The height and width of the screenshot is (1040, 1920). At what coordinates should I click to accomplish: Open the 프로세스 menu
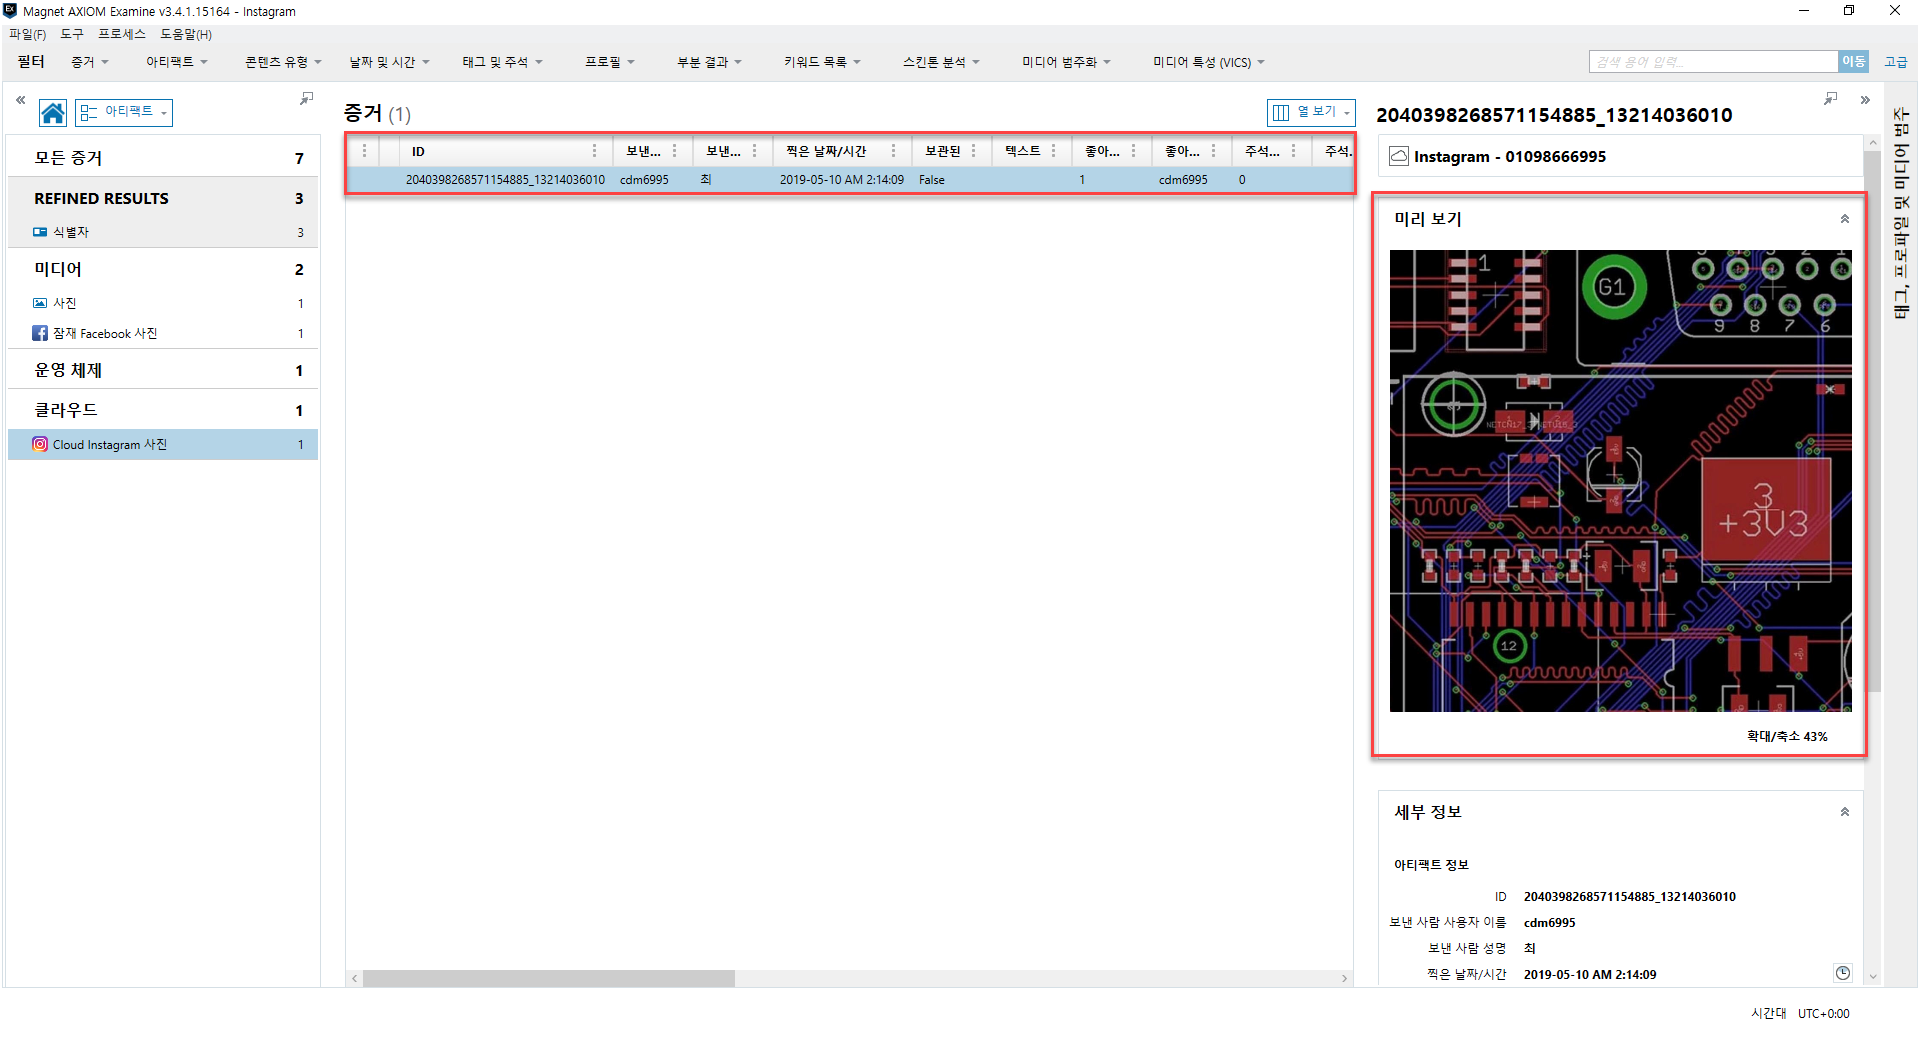click(122, 34)
